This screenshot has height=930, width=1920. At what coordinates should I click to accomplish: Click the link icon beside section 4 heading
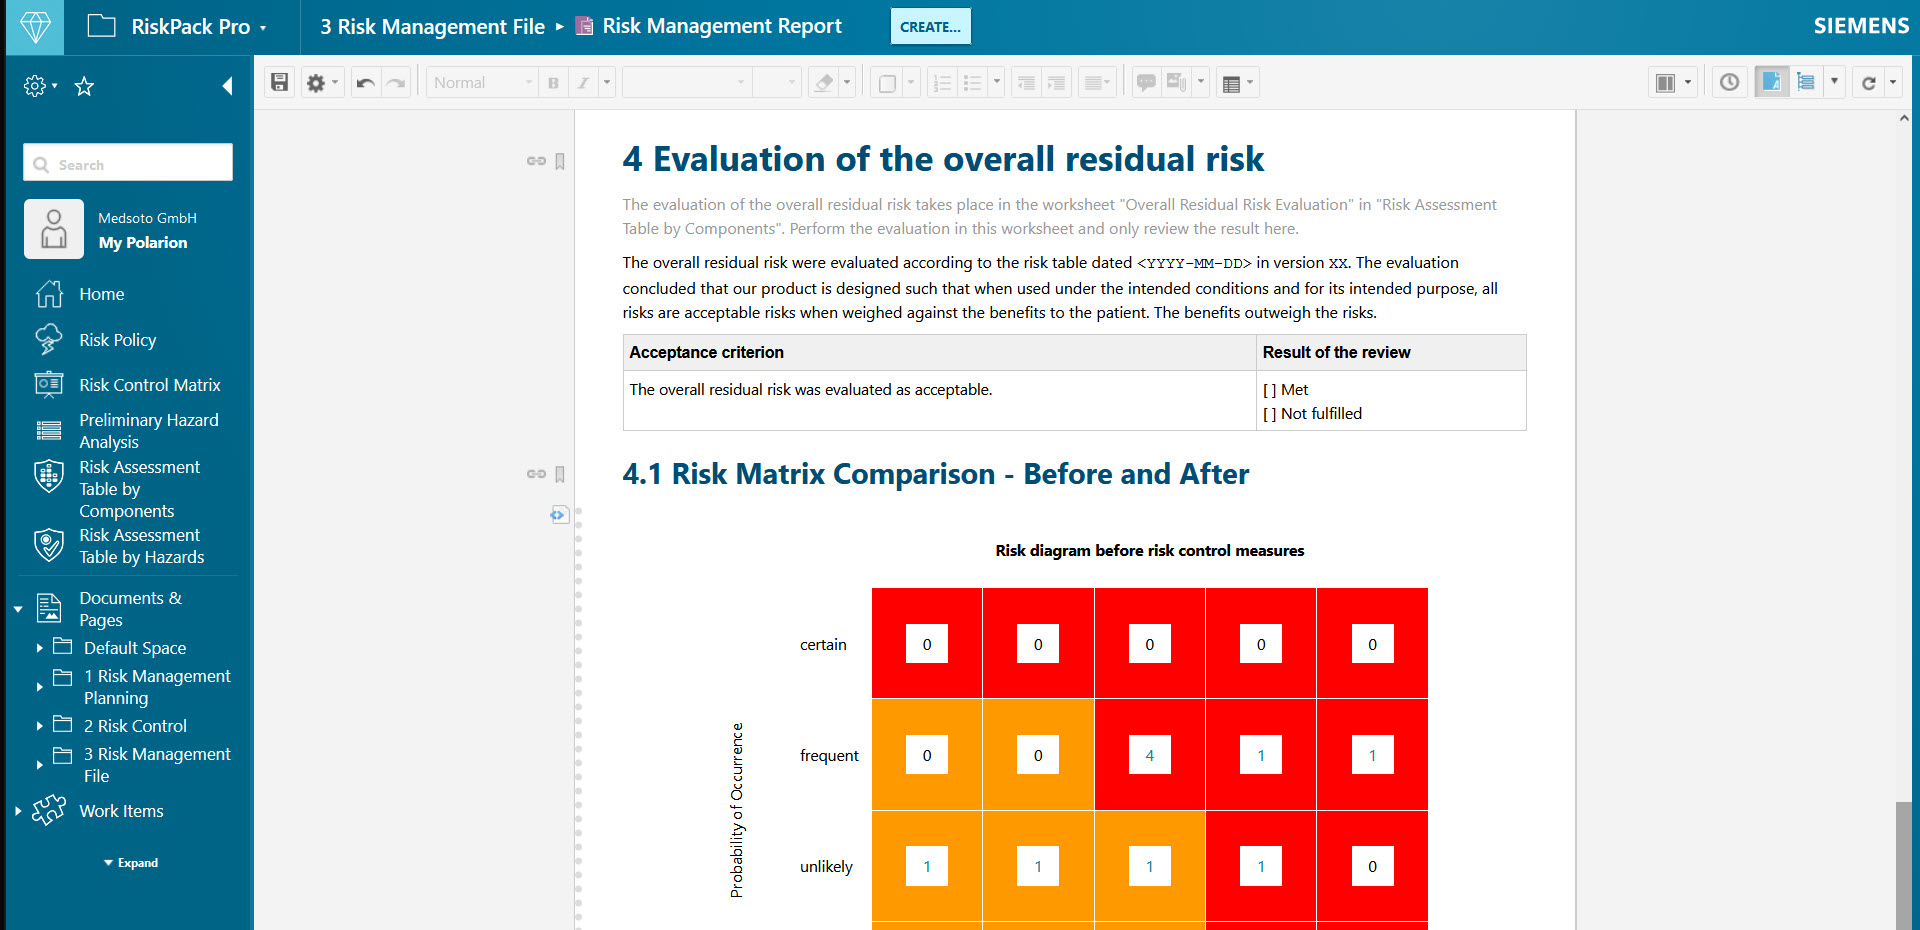coord(536,161)
